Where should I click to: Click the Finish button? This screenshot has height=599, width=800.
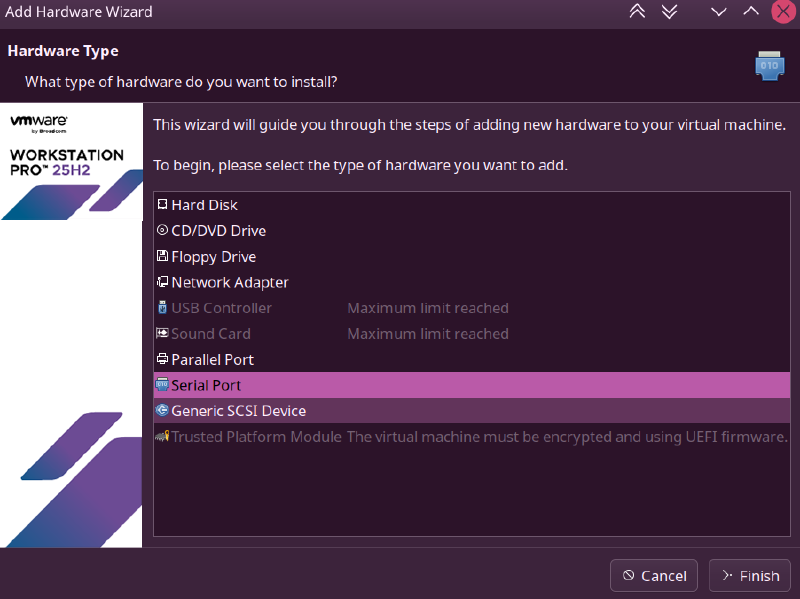click(749, 575)
